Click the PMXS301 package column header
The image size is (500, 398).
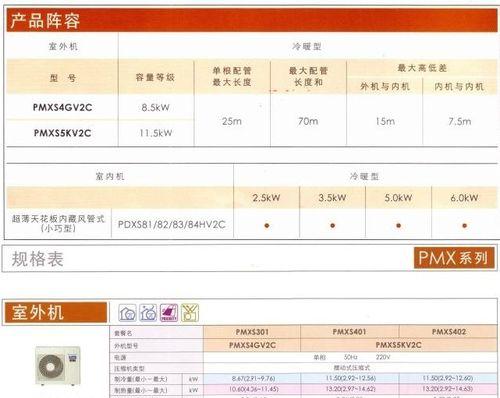tap(252, 332)
